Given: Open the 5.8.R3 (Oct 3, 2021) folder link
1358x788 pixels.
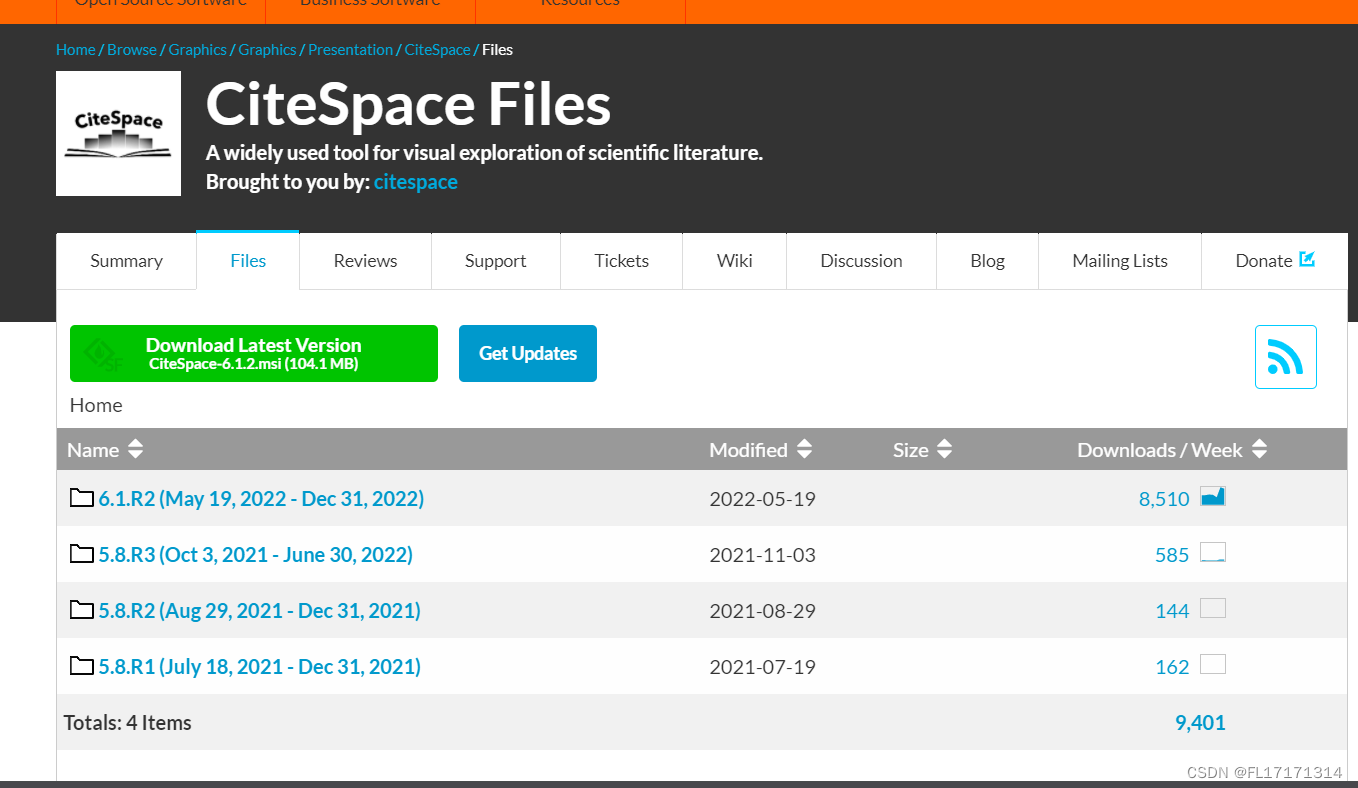Looking at the screenshot, I should [255, 554].
